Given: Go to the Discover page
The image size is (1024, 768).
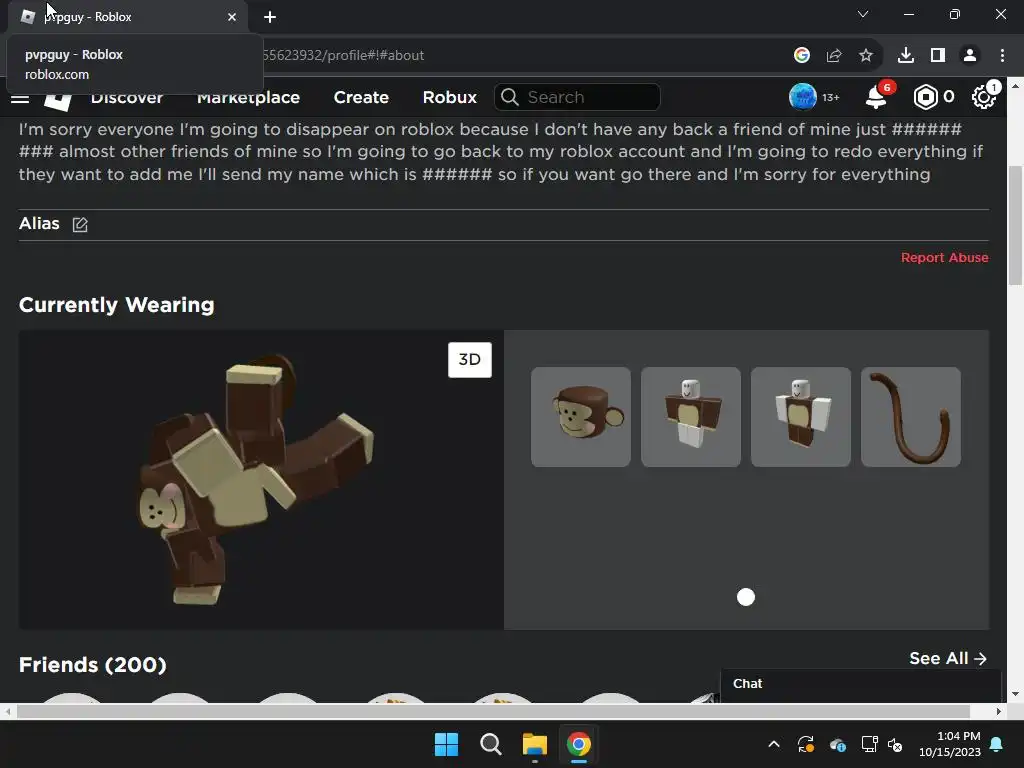Looking at the screenshot, I should 127,97.
